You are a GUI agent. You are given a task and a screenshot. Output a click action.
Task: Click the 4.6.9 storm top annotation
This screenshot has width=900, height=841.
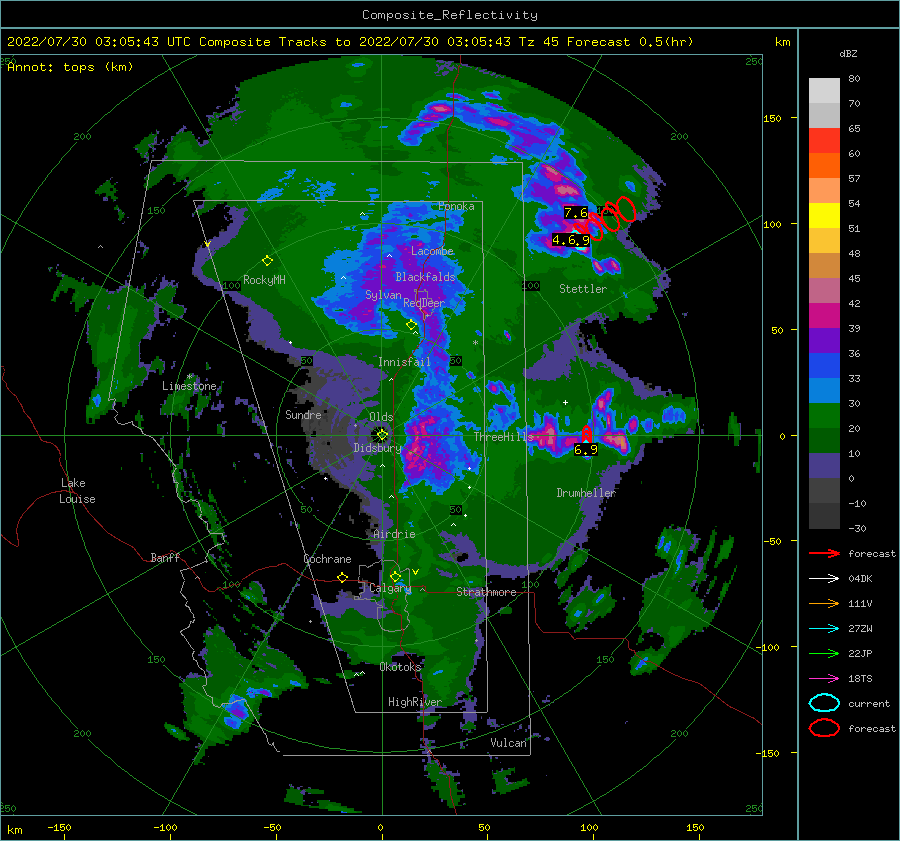pos(571,240)
